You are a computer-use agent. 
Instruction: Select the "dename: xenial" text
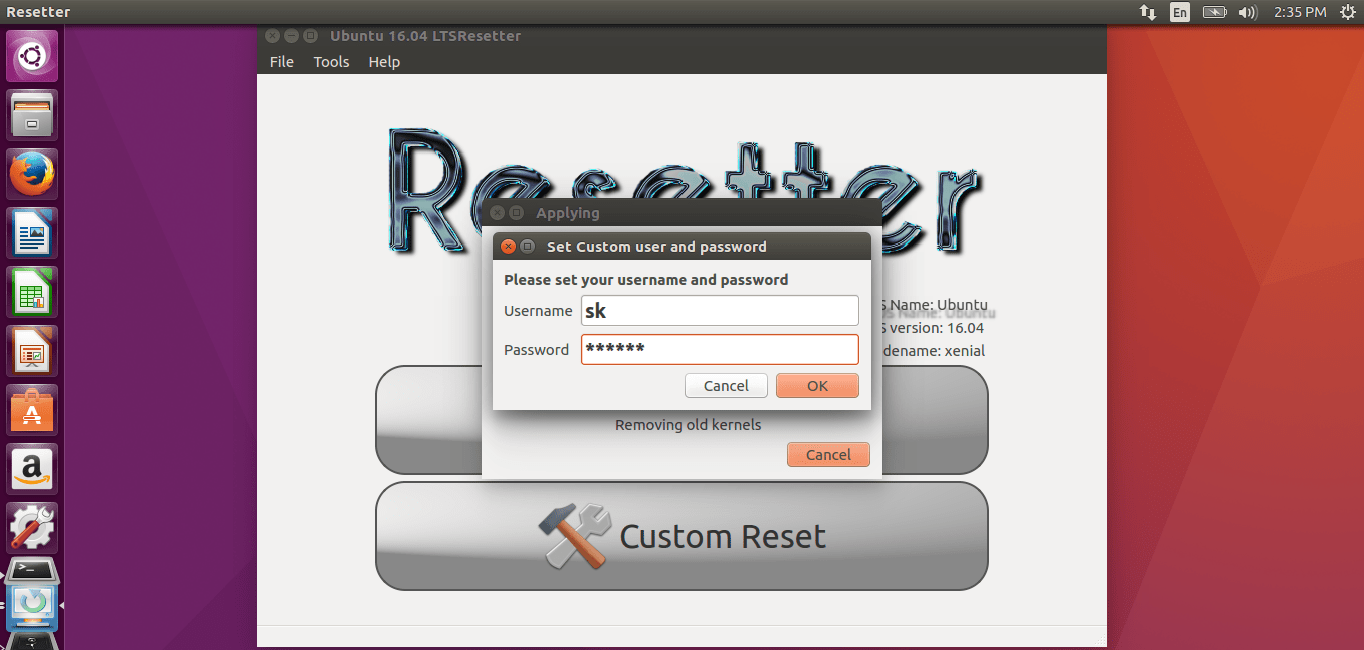point(934,351)
